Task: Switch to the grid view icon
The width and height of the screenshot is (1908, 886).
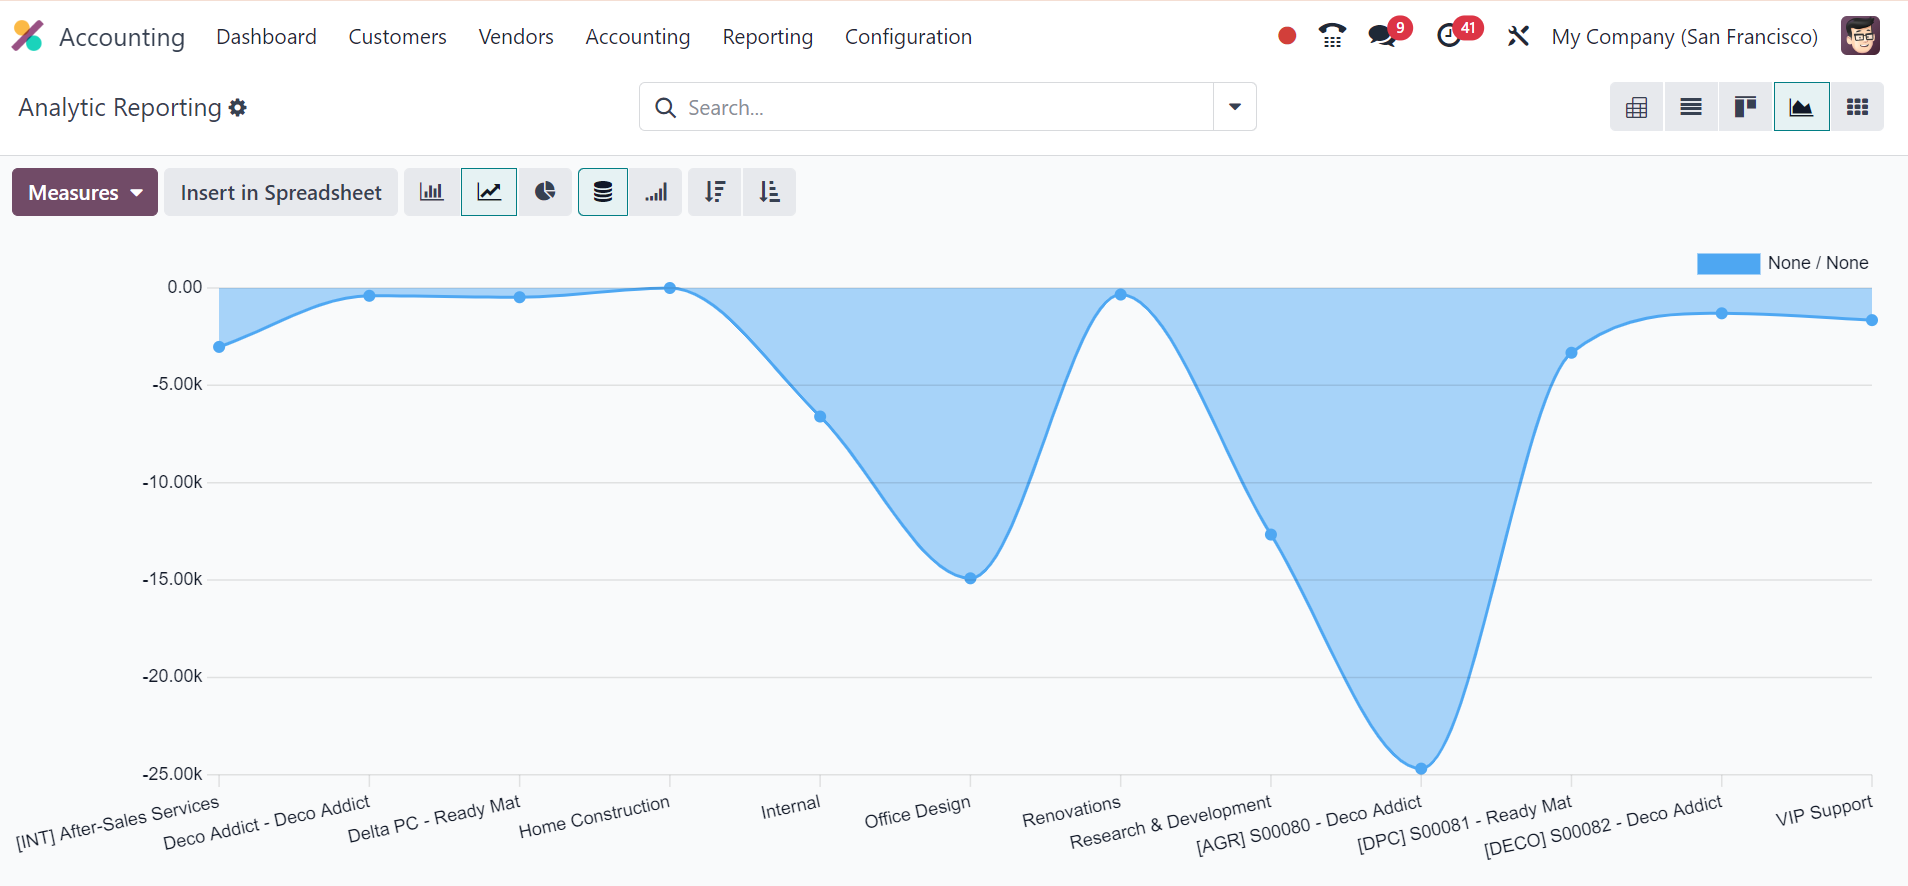Action: click(x=1857, y=107)
